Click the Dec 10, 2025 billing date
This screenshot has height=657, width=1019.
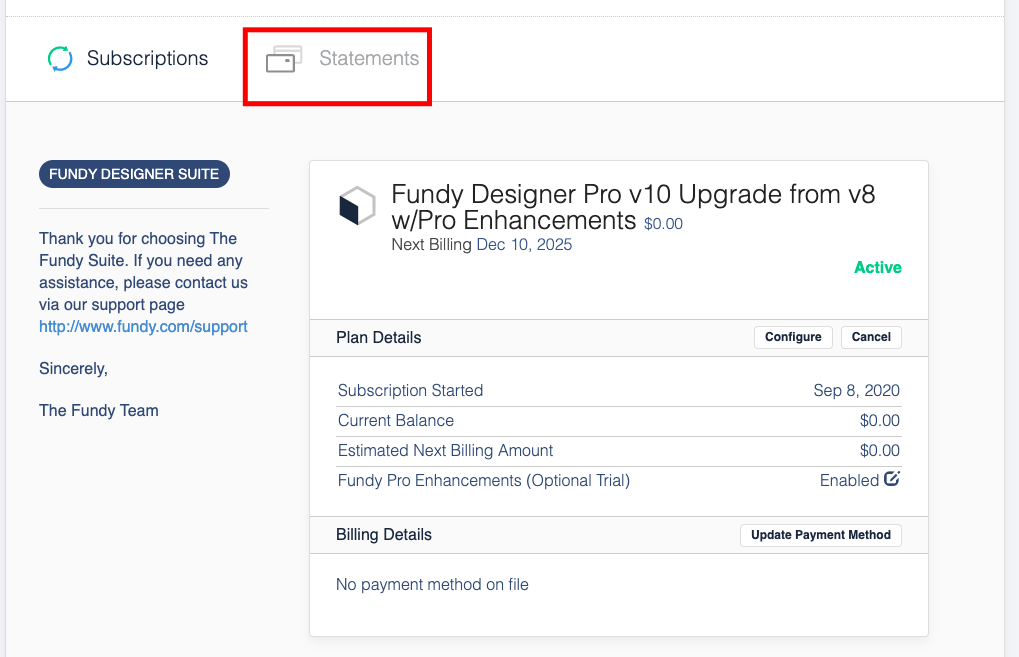[524, 244]
